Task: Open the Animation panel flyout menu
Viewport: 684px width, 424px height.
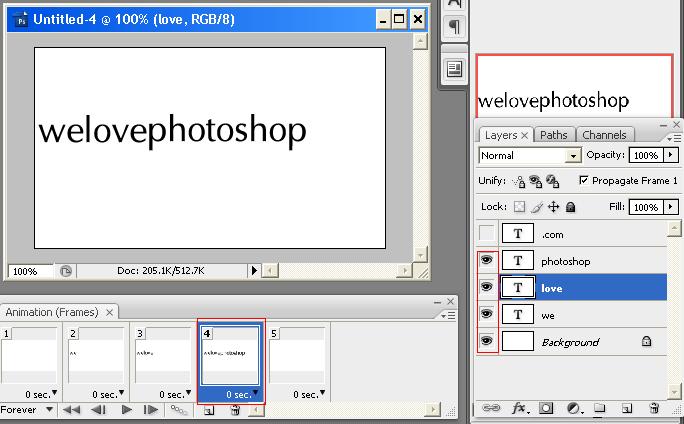Action: 448,315
